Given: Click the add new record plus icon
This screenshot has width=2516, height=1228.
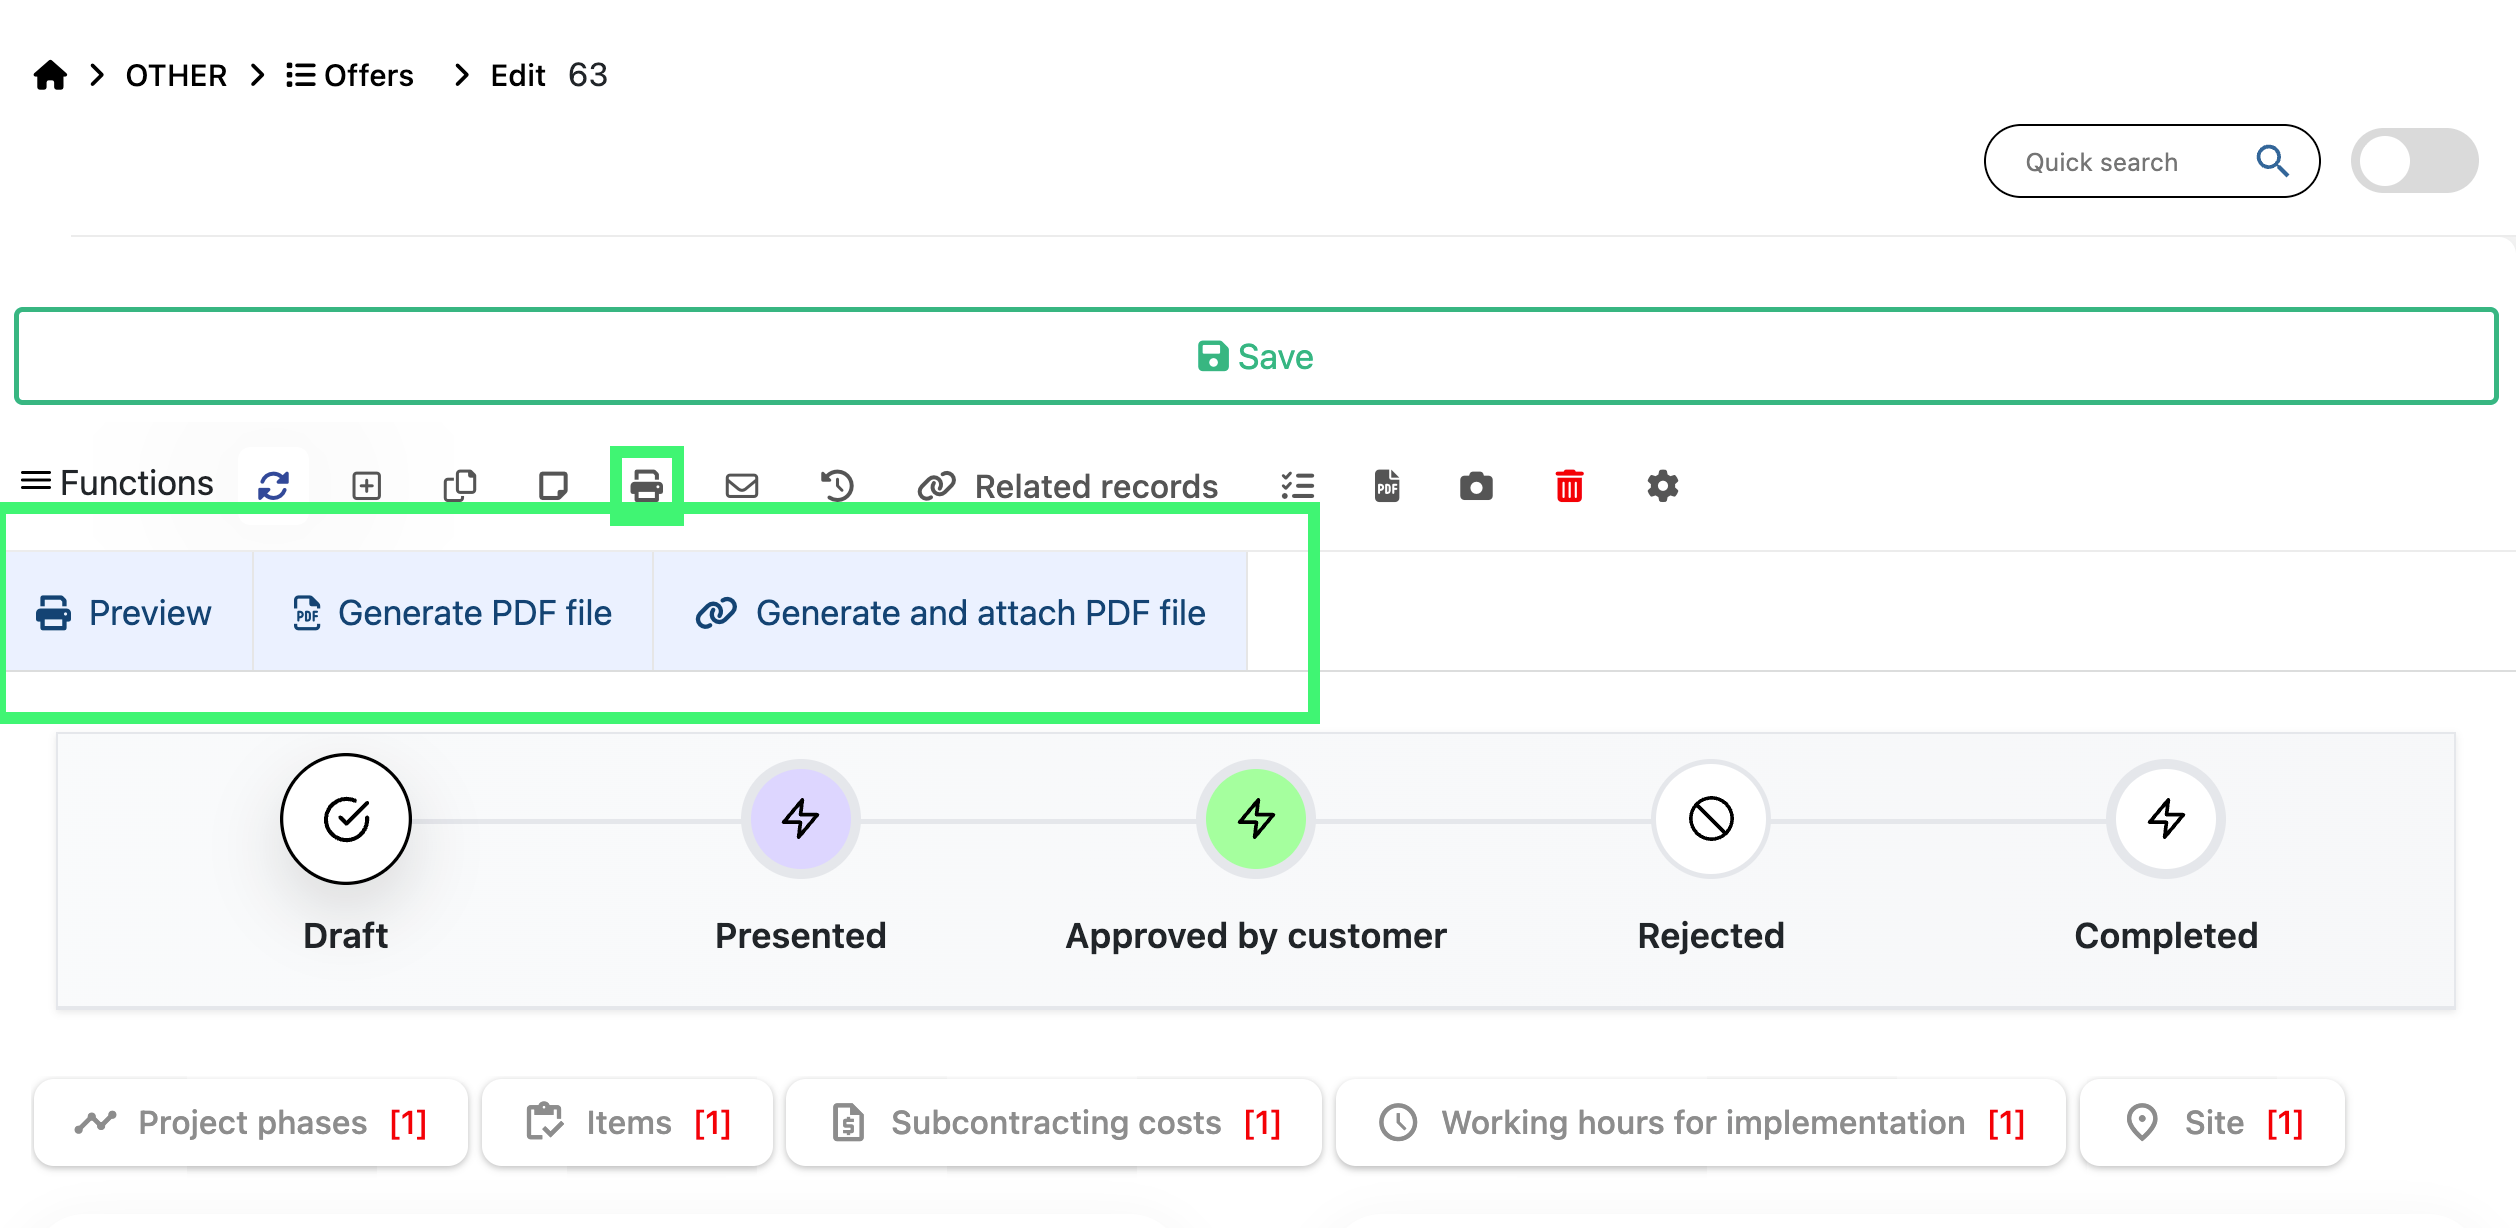Looking at the screenshot, I should [x=367, y=486].
